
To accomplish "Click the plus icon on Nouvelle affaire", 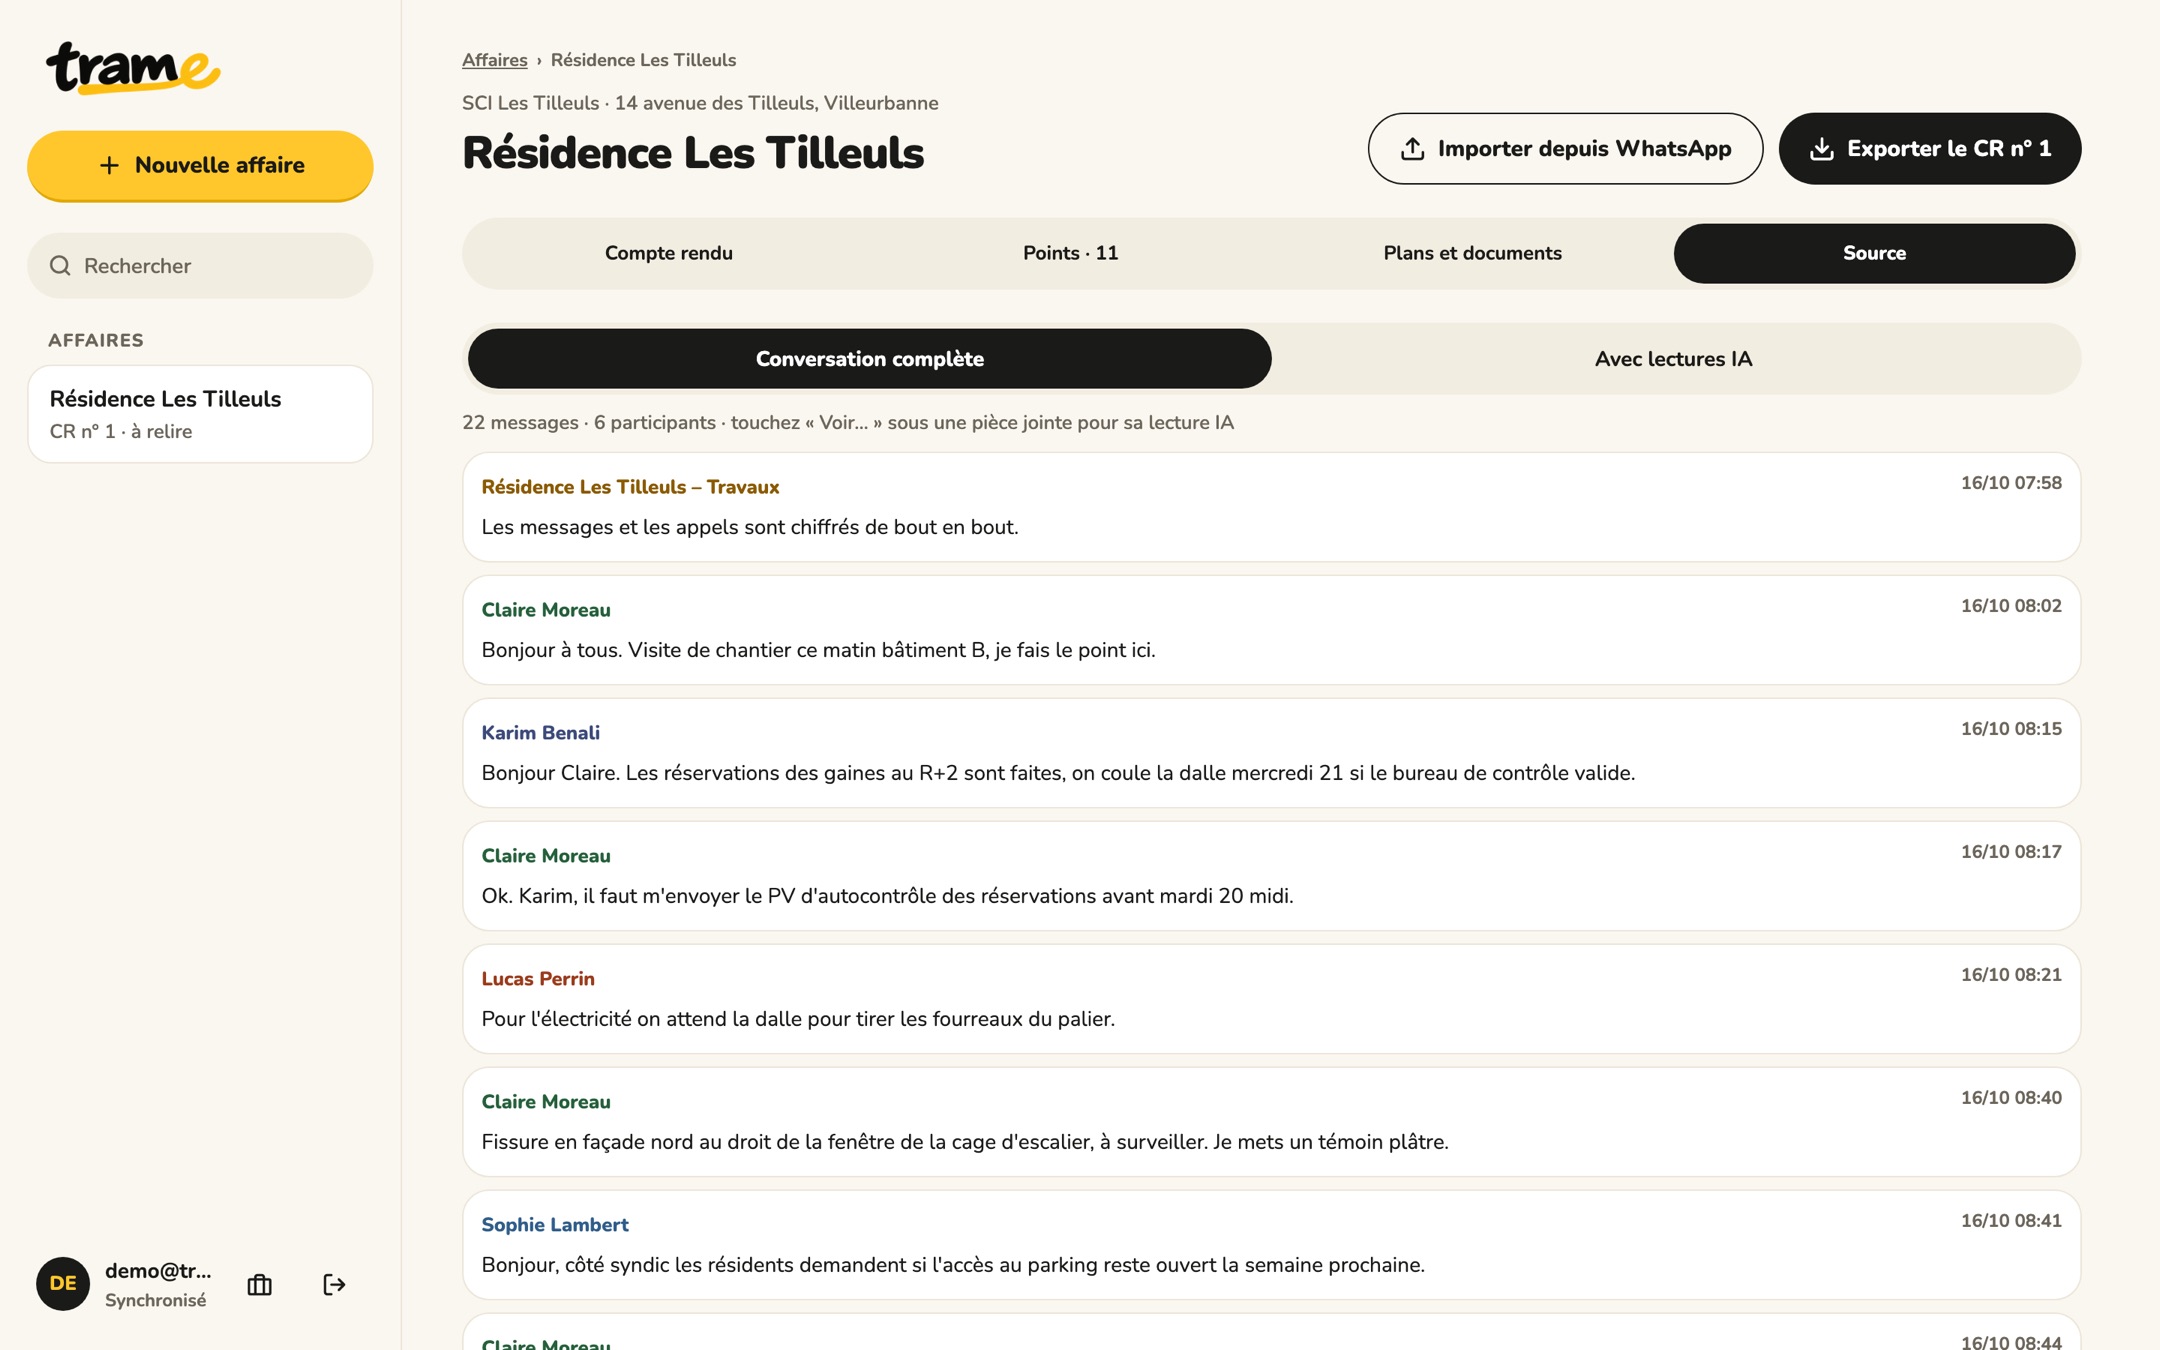I will tap(110, 165).
